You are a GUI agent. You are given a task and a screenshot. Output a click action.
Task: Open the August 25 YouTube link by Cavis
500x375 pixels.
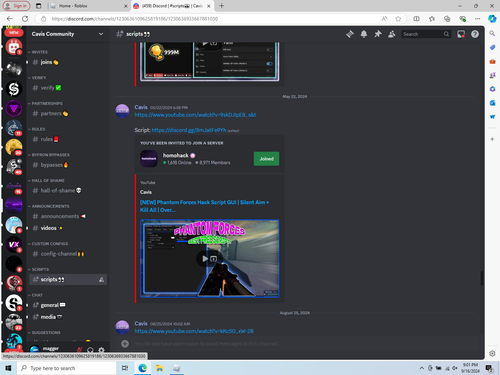(194, 331)
